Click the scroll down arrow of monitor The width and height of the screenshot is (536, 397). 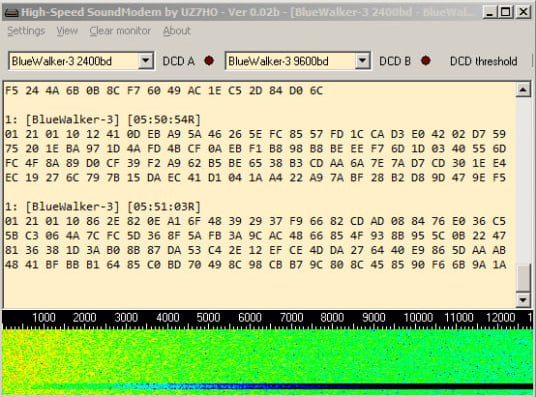523,300
